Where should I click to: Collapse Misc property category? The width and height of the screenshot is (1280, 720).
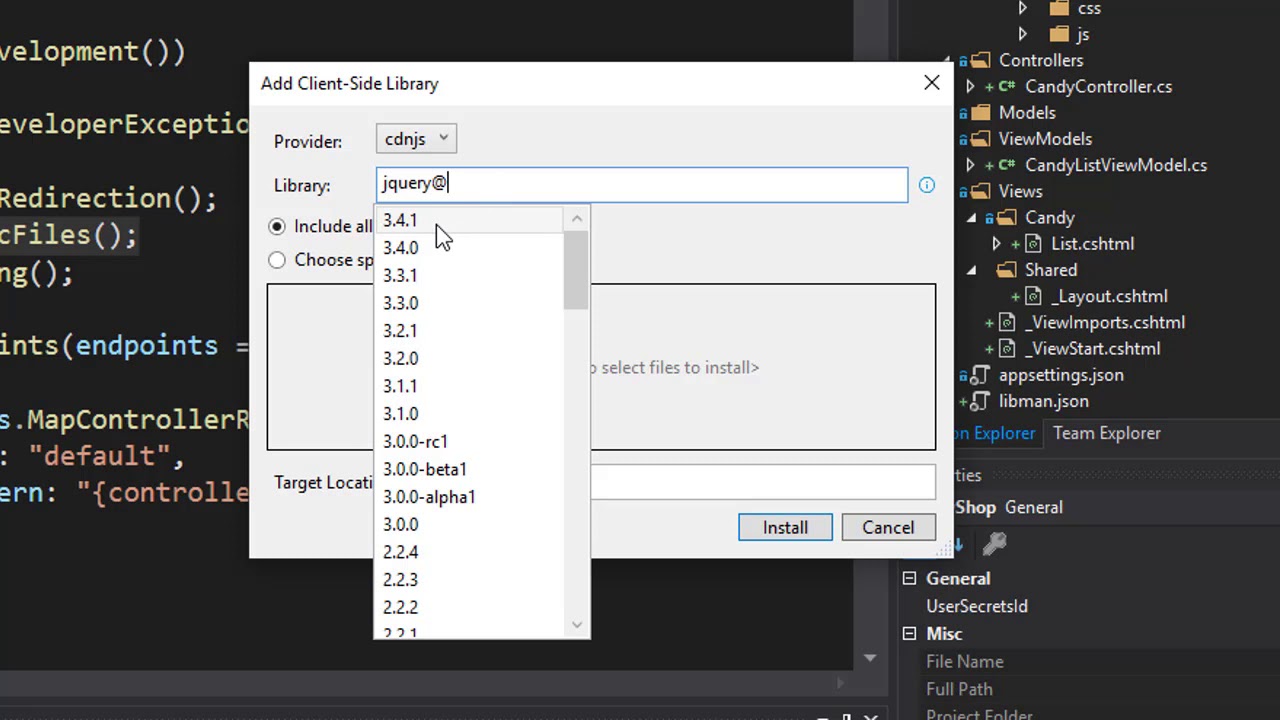coord(909,633)
